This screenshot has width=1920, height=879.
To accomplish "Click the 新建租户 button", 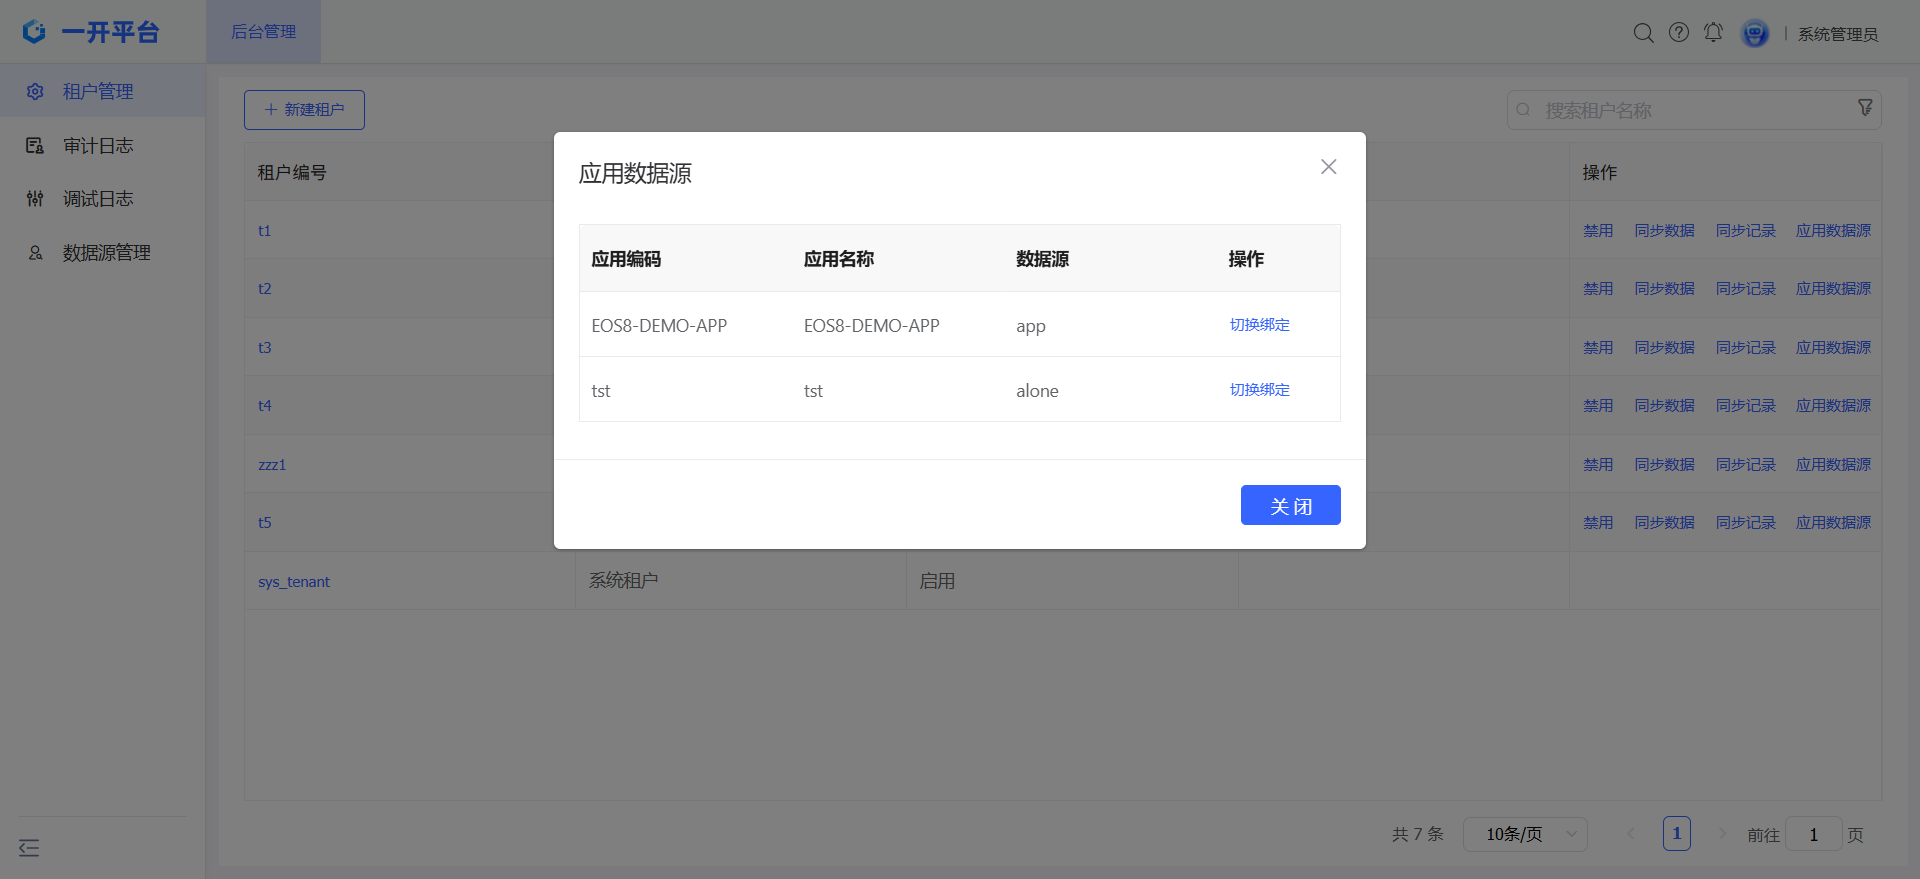I will (304, 110).
